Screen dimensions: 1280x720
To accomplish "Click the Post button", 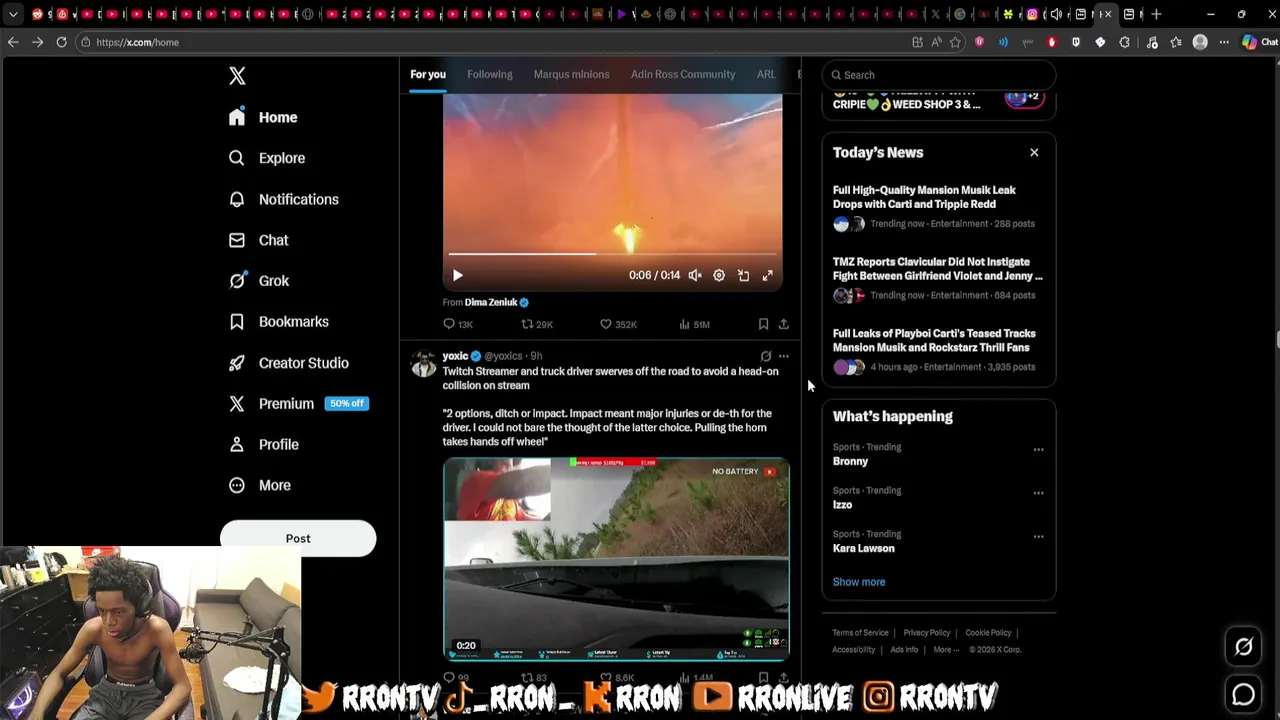I will 298,538.
